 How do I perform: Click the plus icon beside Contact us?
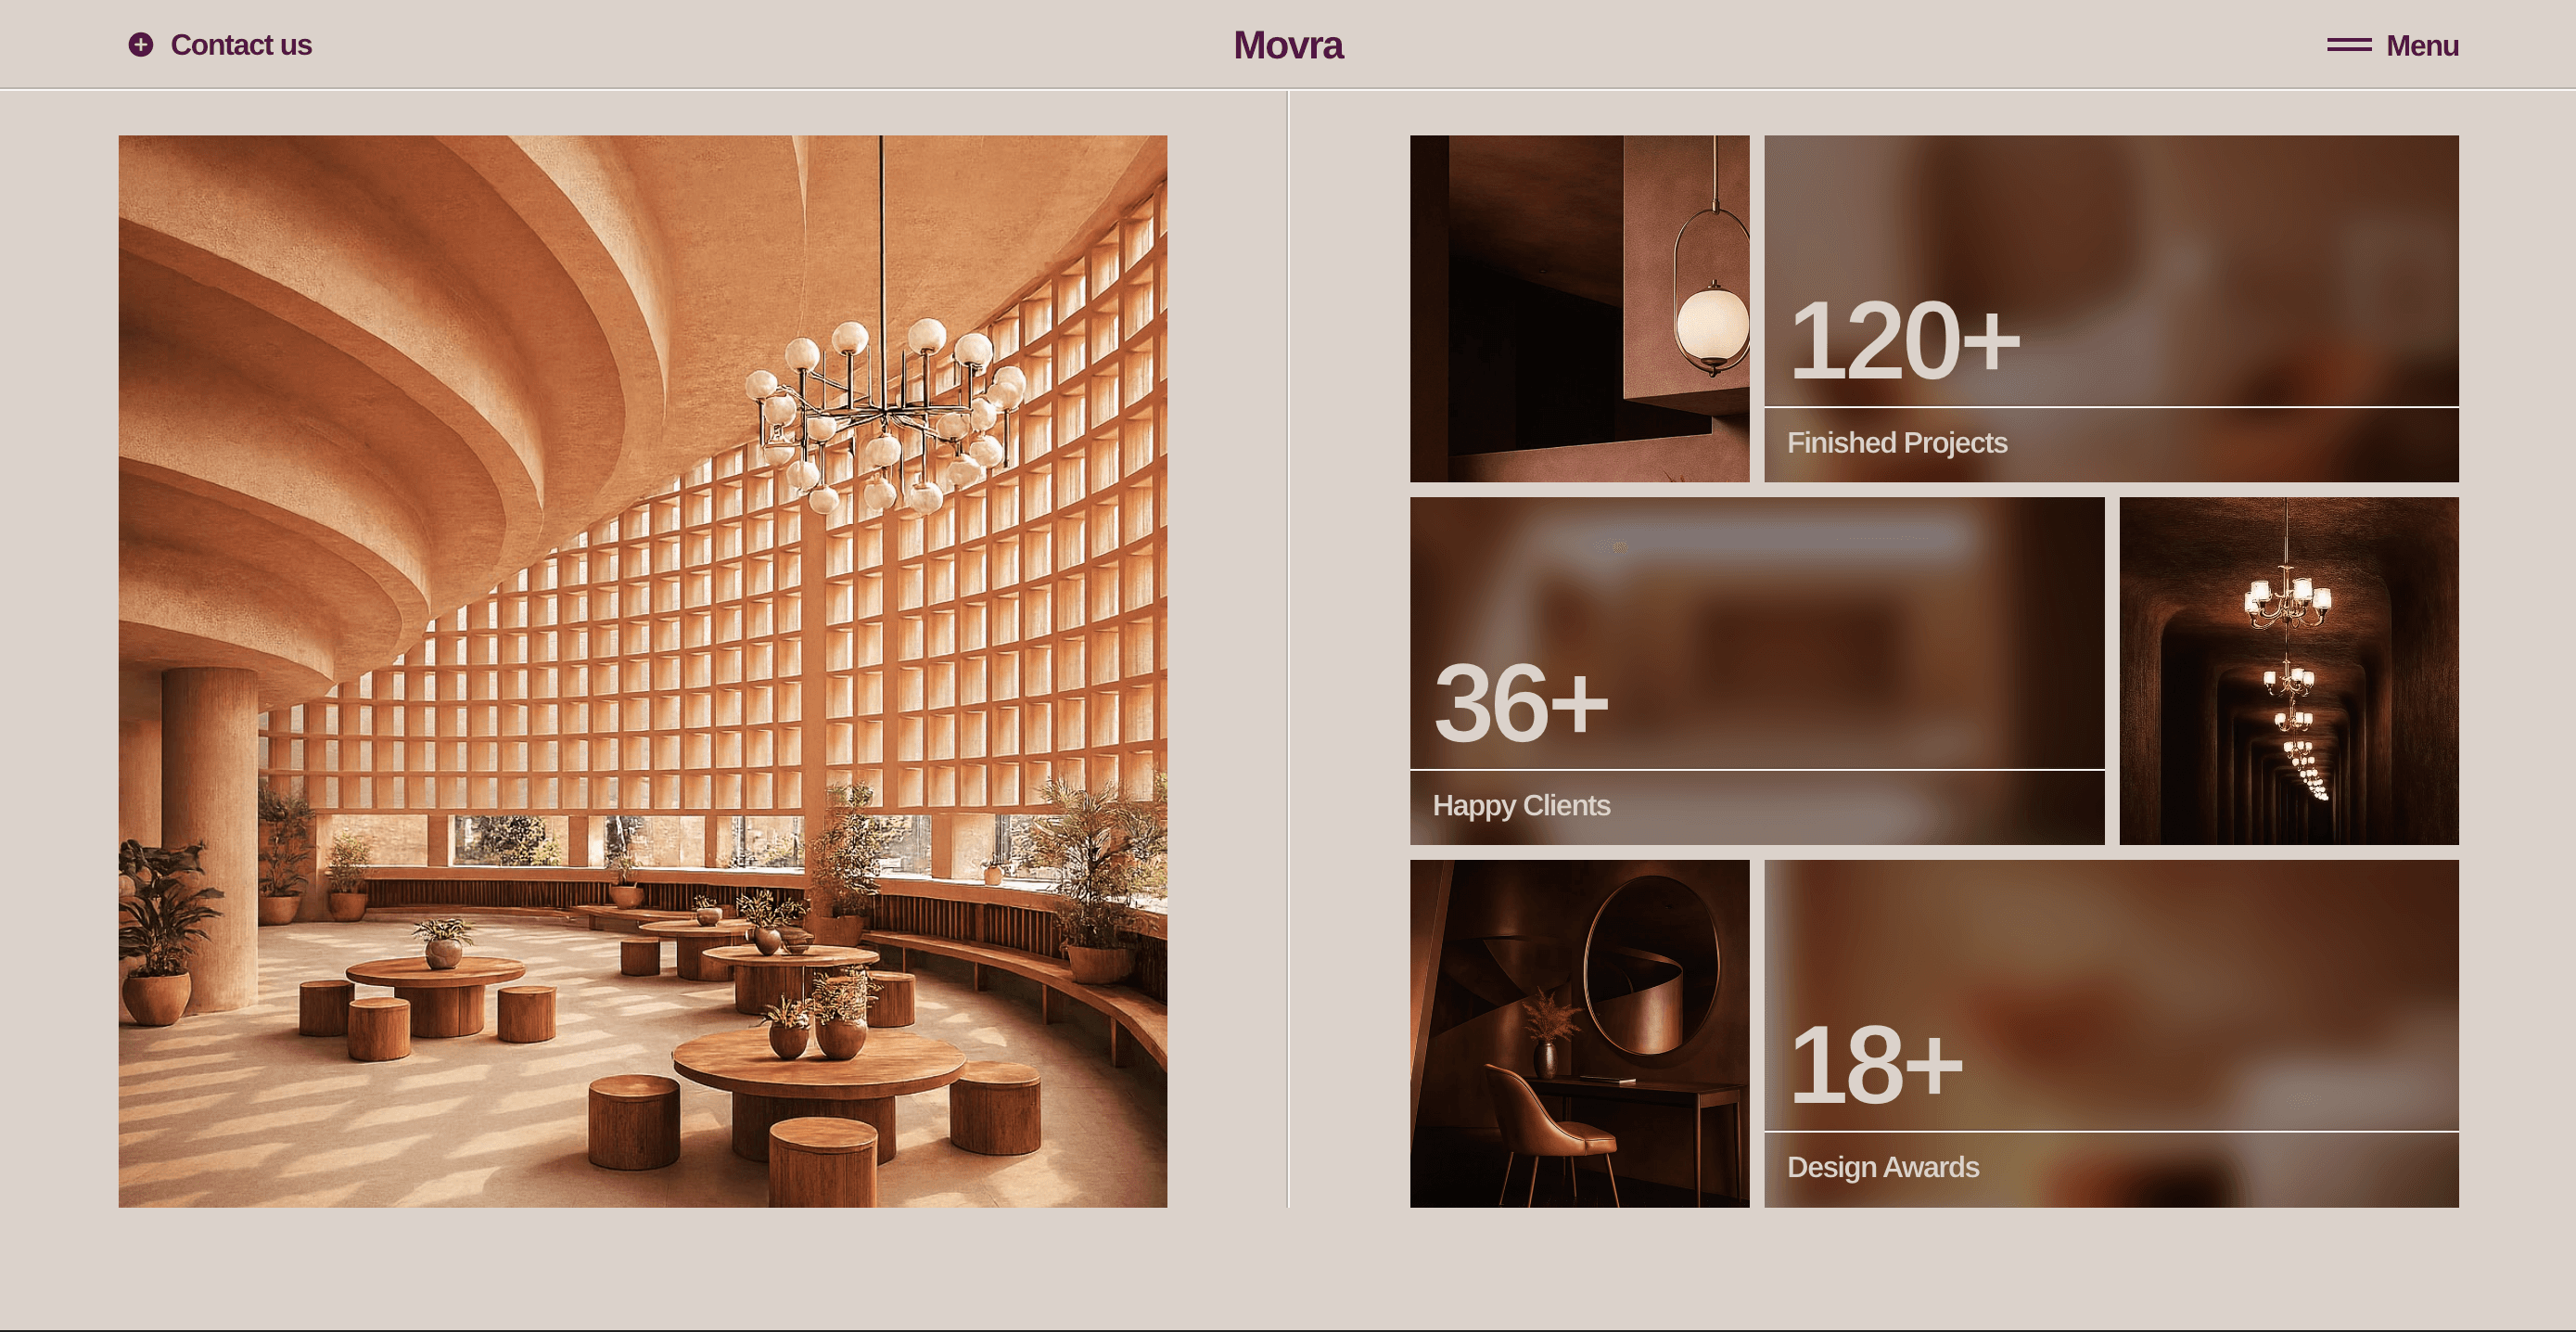(141, 45)
